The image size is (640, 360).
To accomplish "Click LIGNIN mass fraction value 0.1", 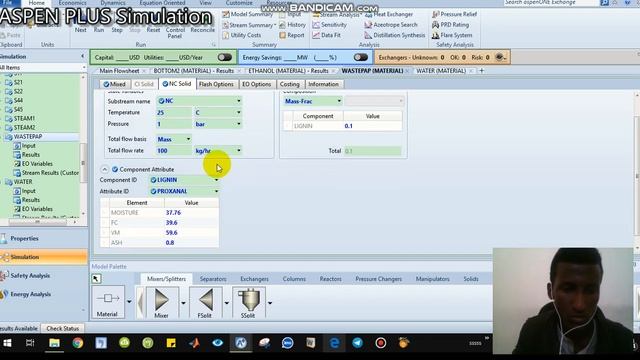I will click(372, 126).
